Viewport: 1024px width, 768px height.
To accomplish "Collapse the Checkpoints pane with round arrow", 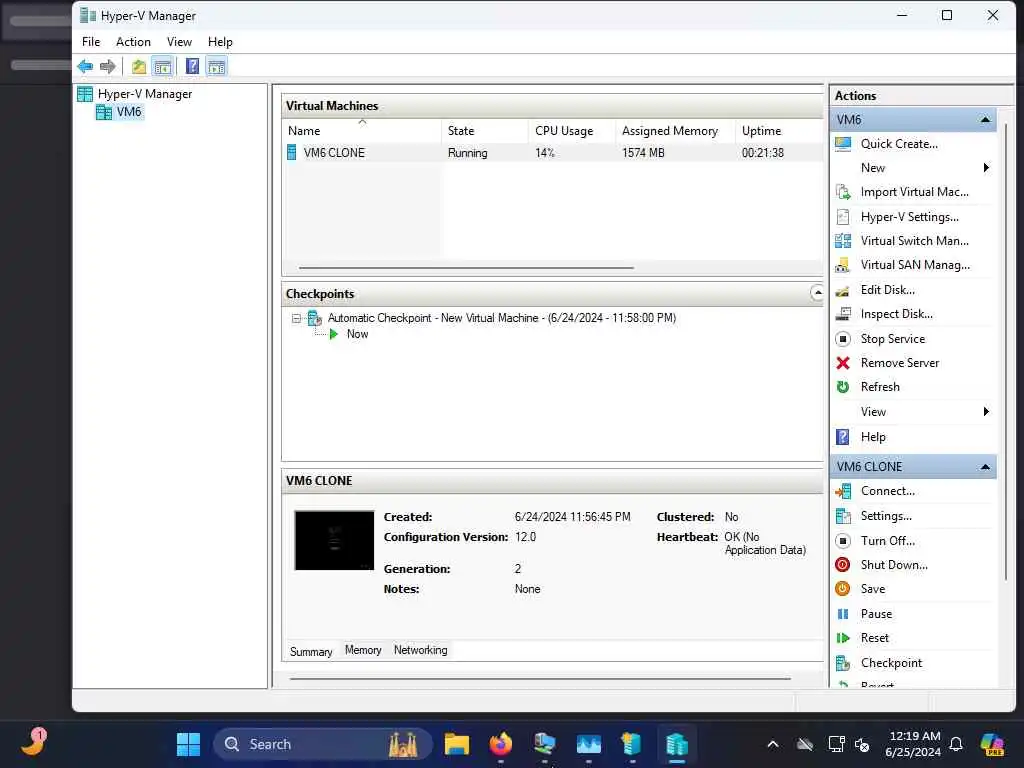I will pyautogui.click(x=816, y=293).
